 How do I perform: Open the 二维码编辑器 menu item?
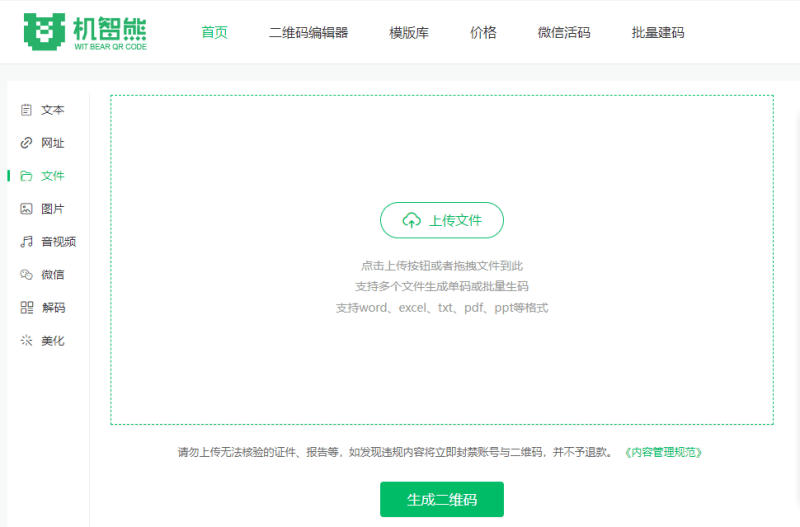point(308,33)
